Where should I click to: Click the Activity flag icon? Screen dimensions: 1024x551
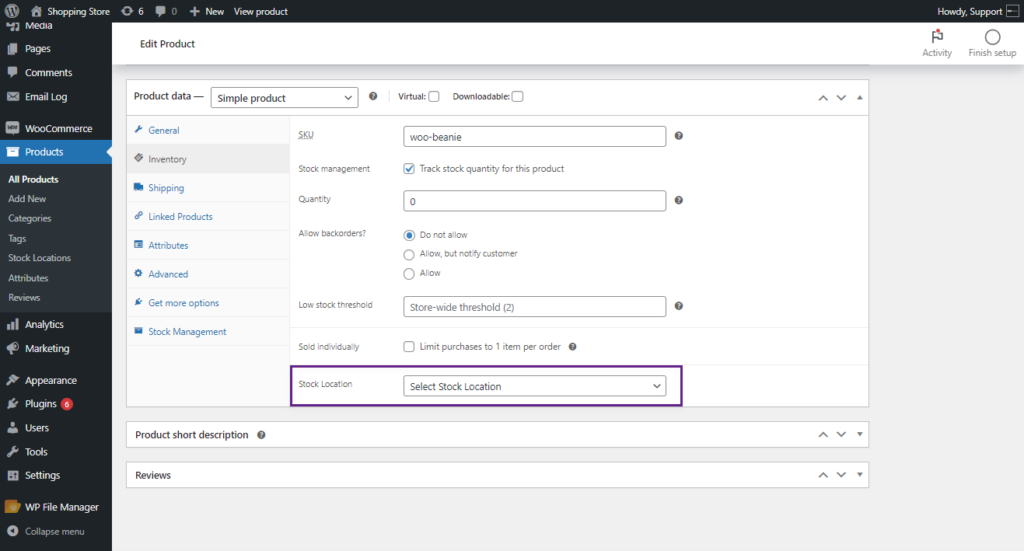coord(937,37)
